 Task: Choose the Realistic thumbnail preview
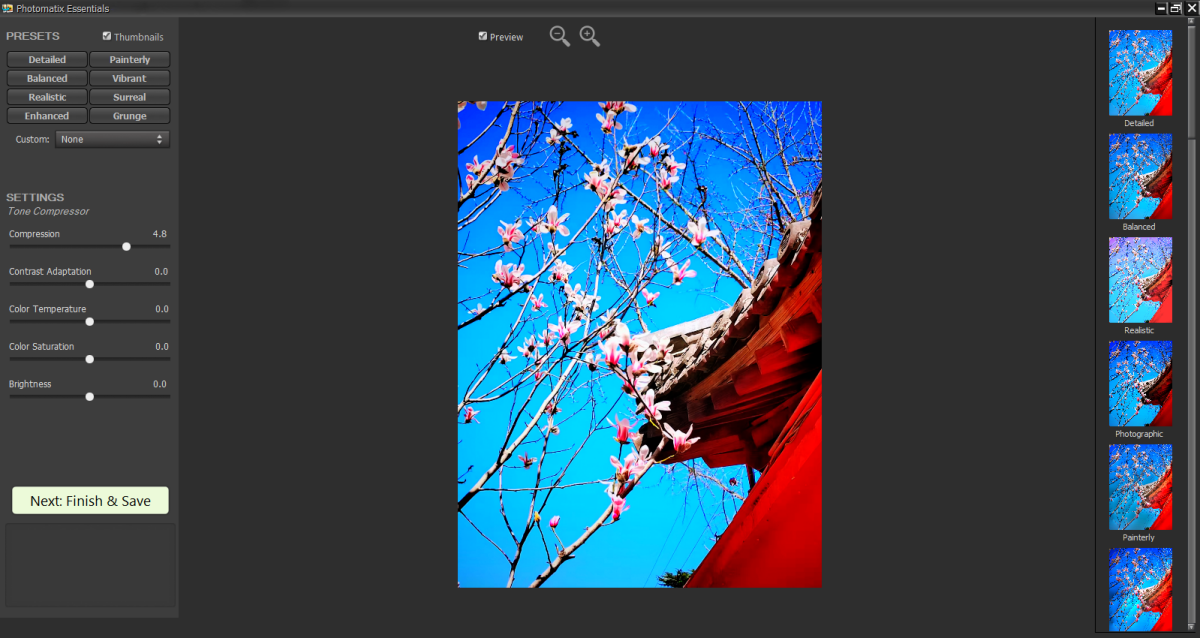tap(1140, 280)
